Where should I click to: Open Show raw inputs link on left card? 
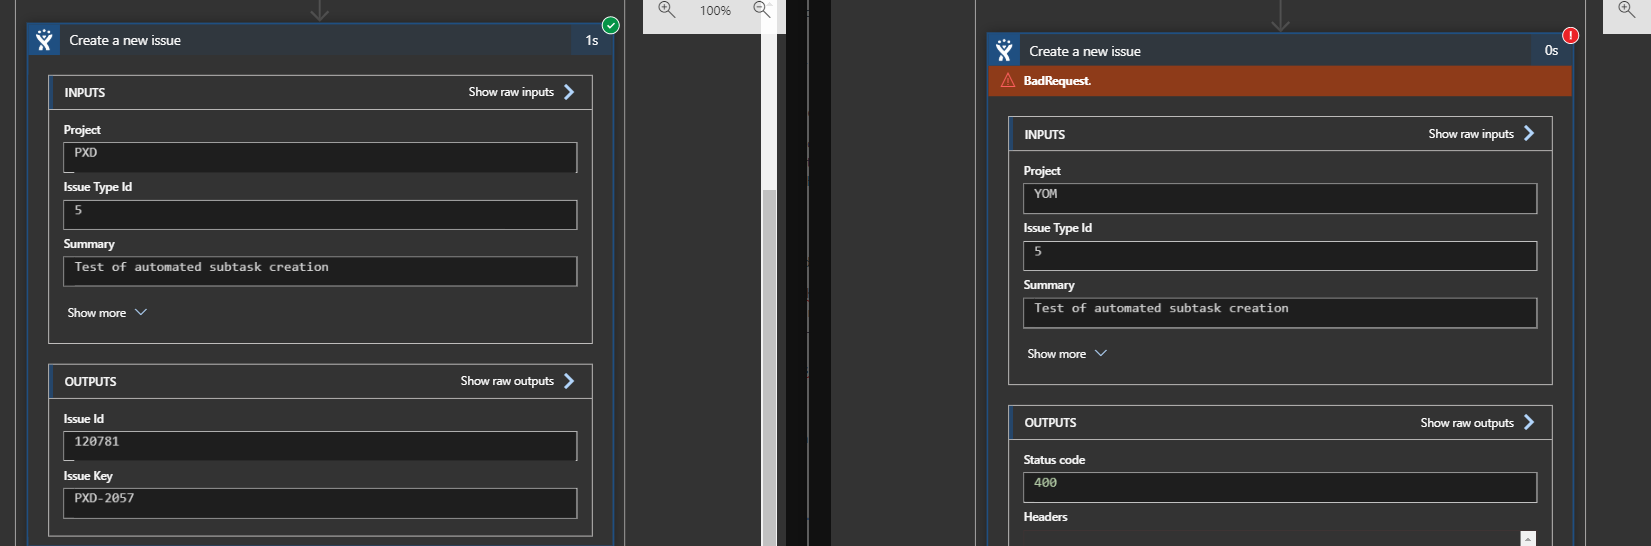click(511, 92)
